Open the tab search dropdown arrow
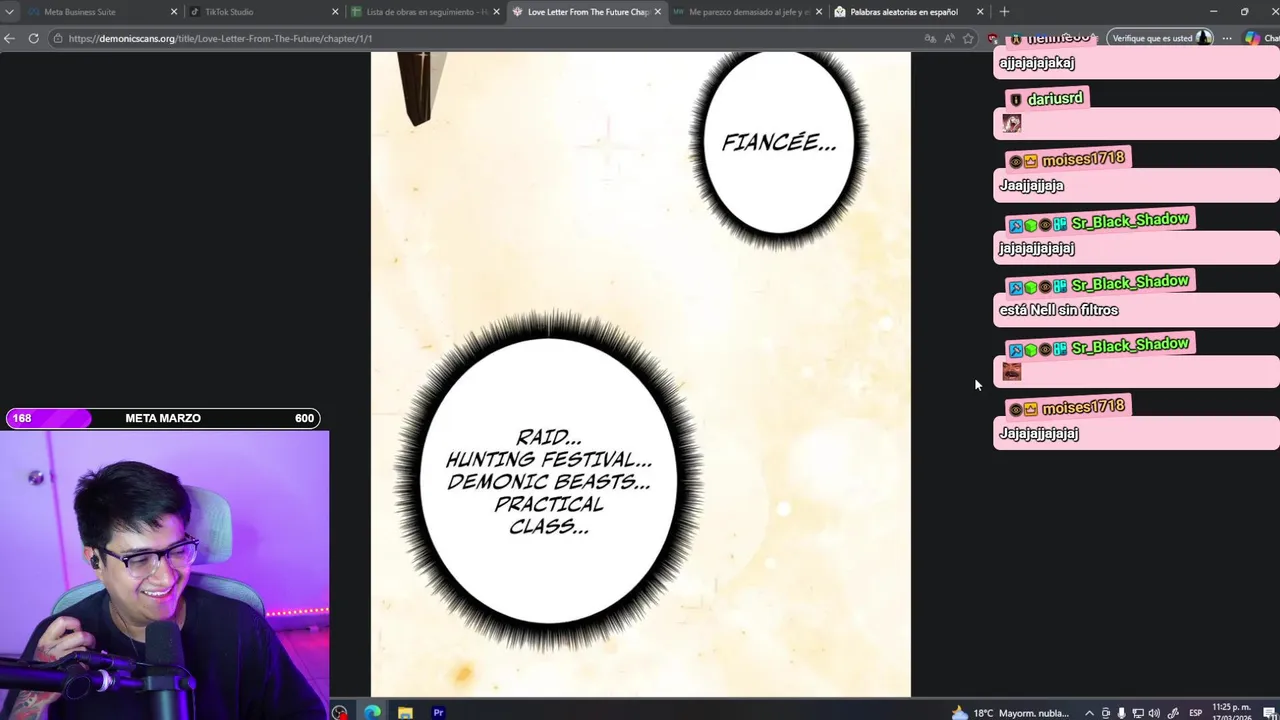Viewport: 1280px width, 720px height. point(9,12)
